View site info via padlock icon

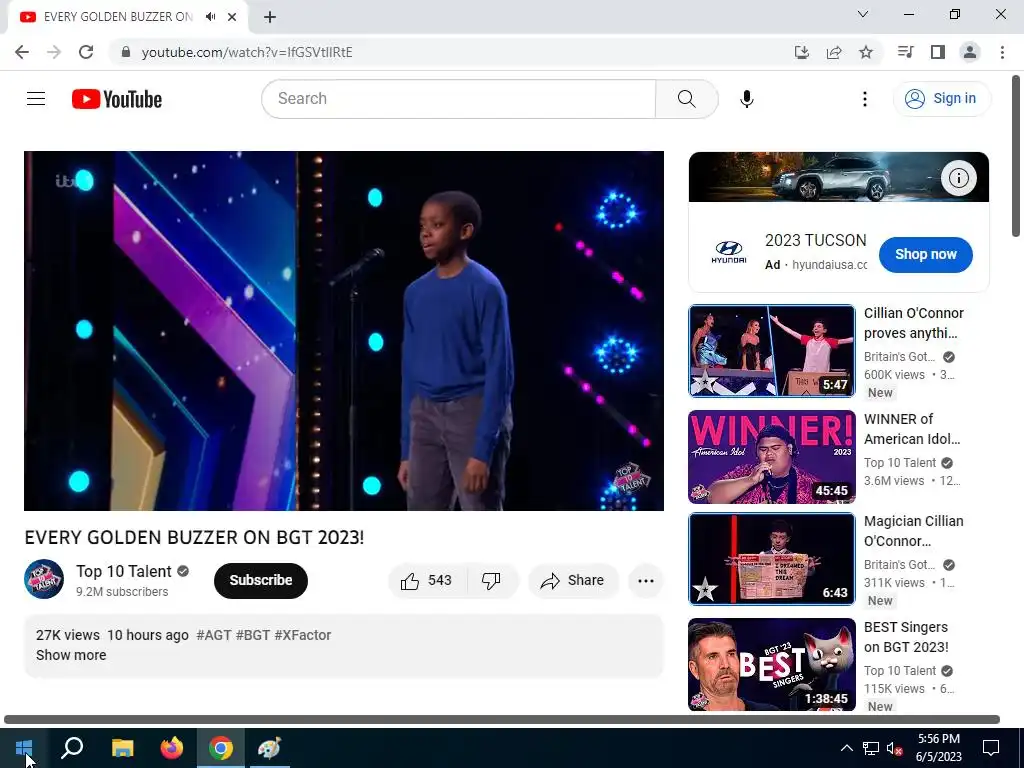tap(126, 52)
